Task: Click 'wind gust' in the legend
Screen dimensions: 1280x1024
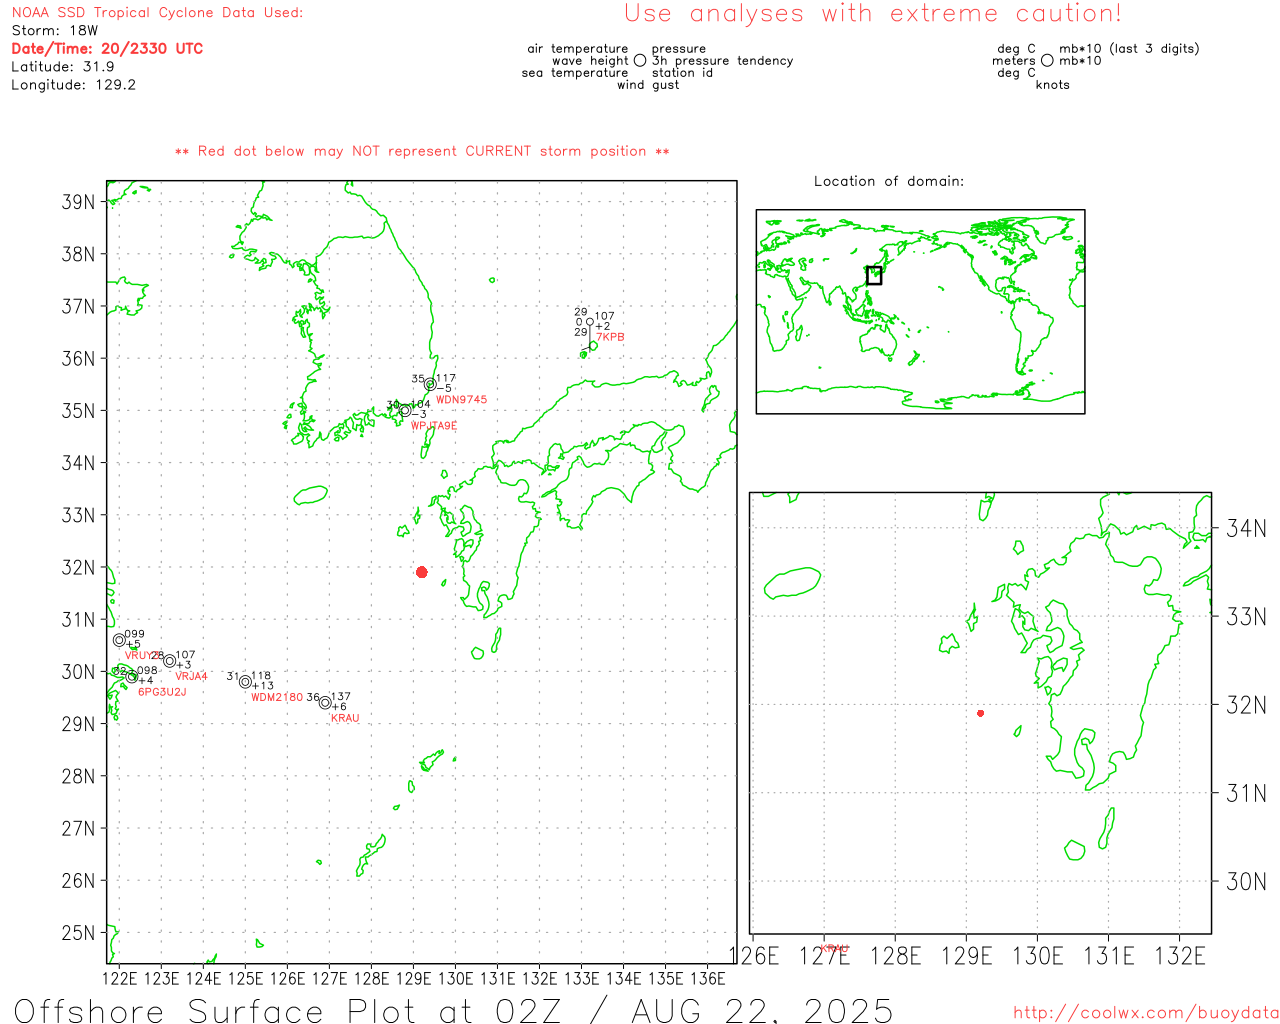Action: pyautogui.click(x=648, y=85)
